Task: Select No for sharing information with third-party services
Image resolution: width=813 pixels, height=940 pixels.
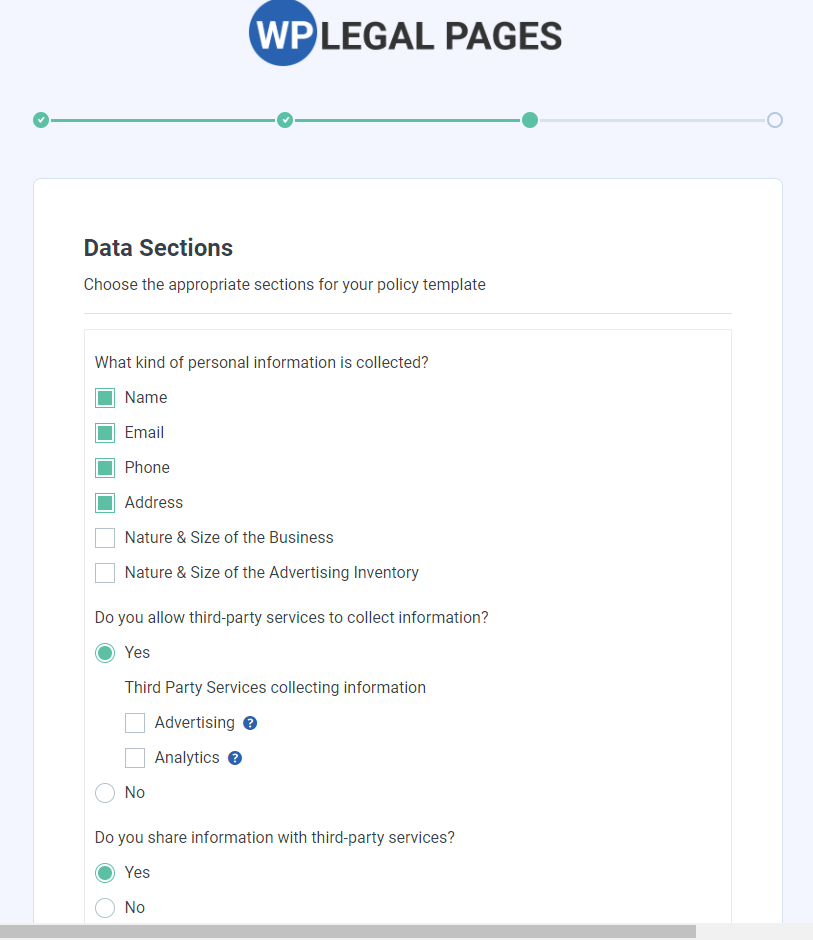Action: (x=104, y=907)
